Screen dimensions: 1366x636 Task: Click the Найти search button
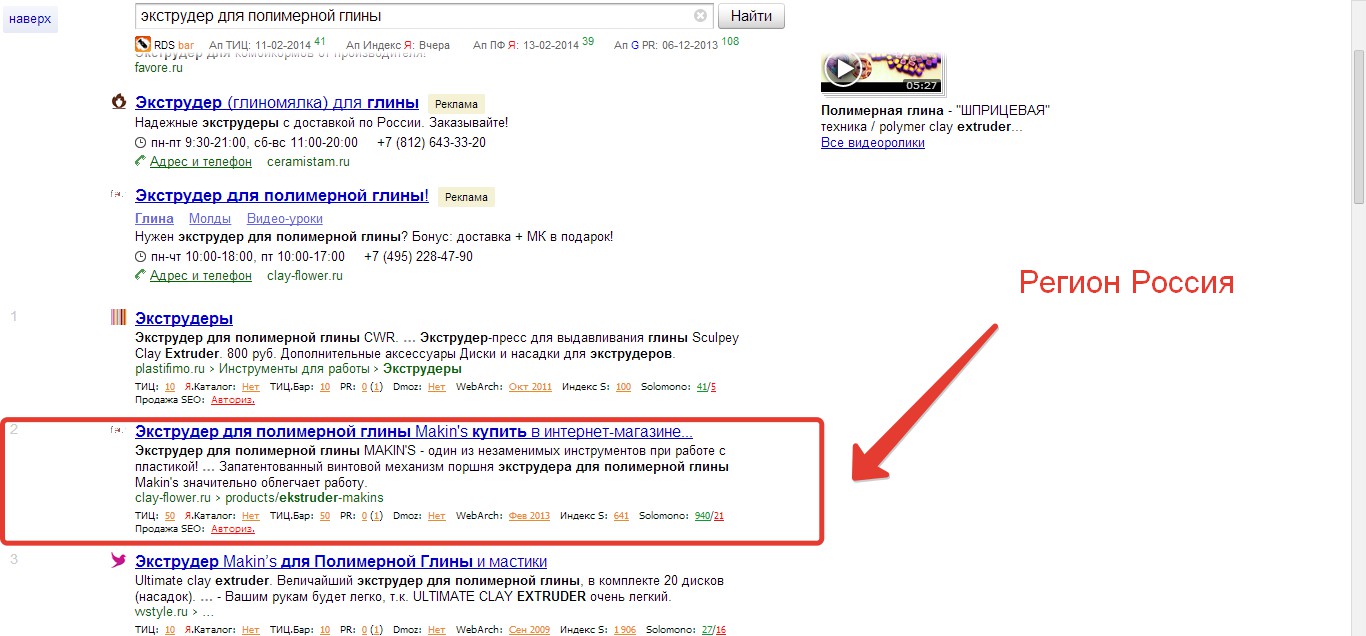[751, 16]
